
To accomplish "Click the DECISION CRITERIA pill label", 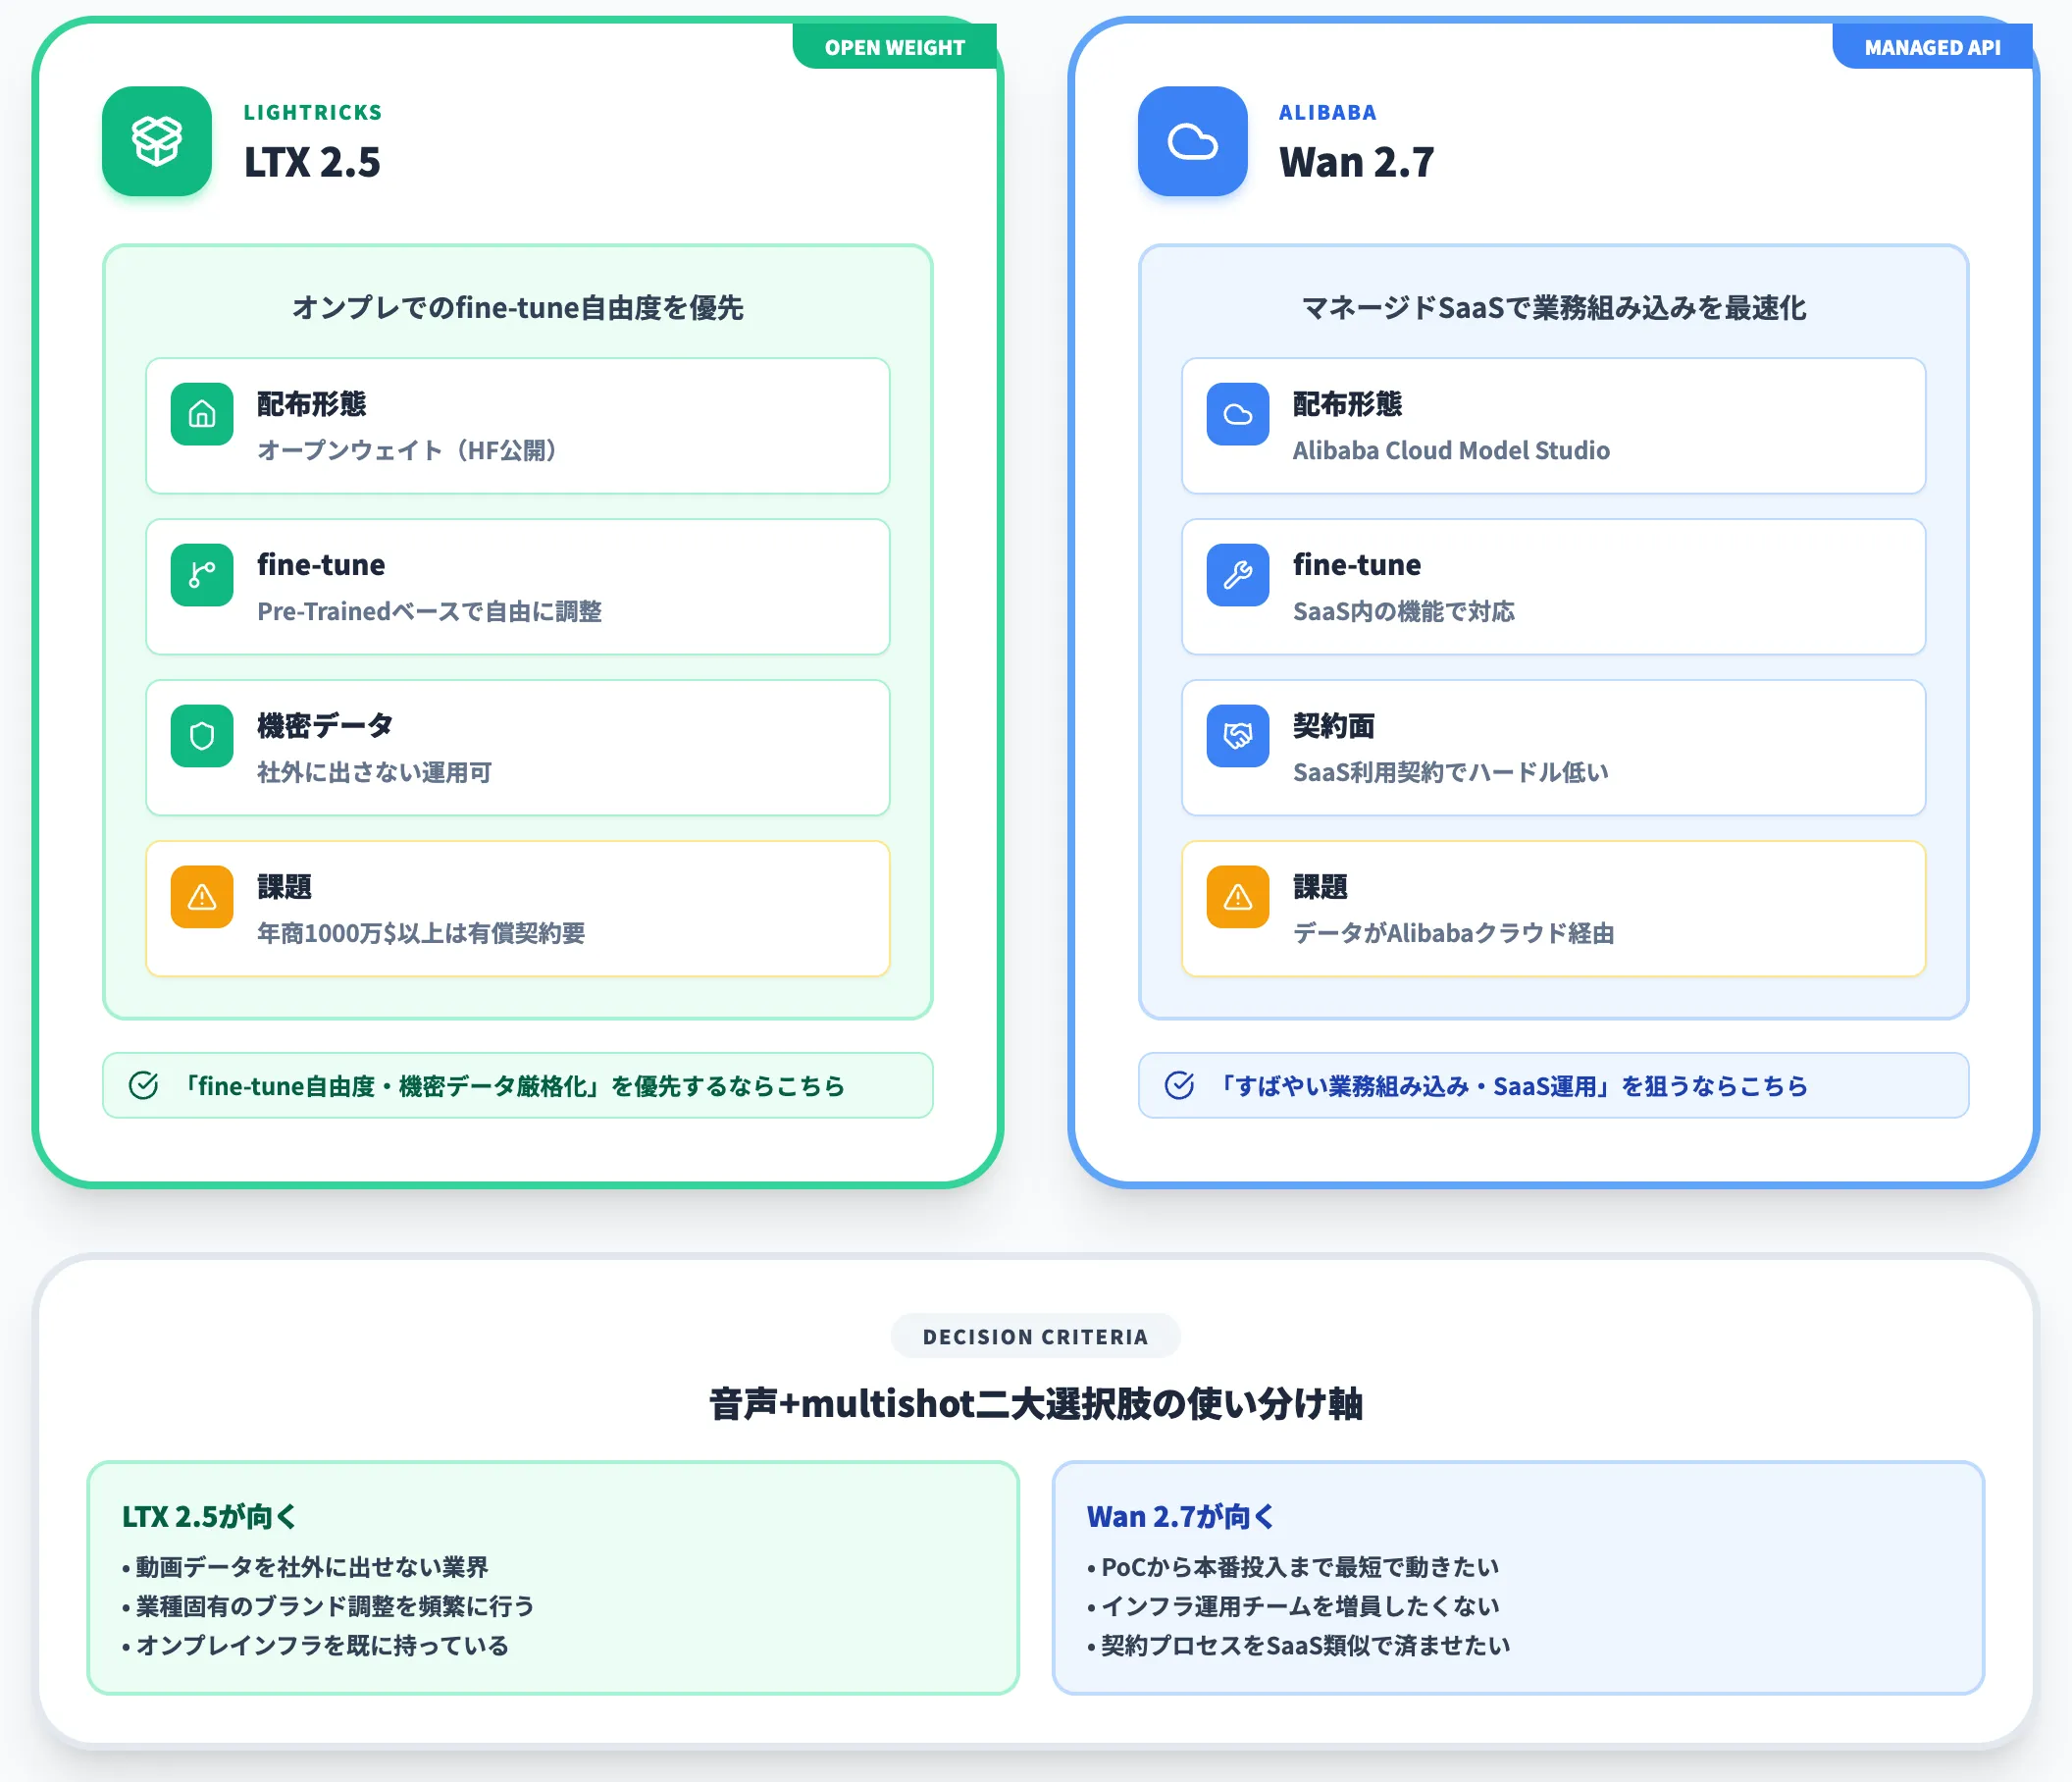I will (x=1036, y=1336).
